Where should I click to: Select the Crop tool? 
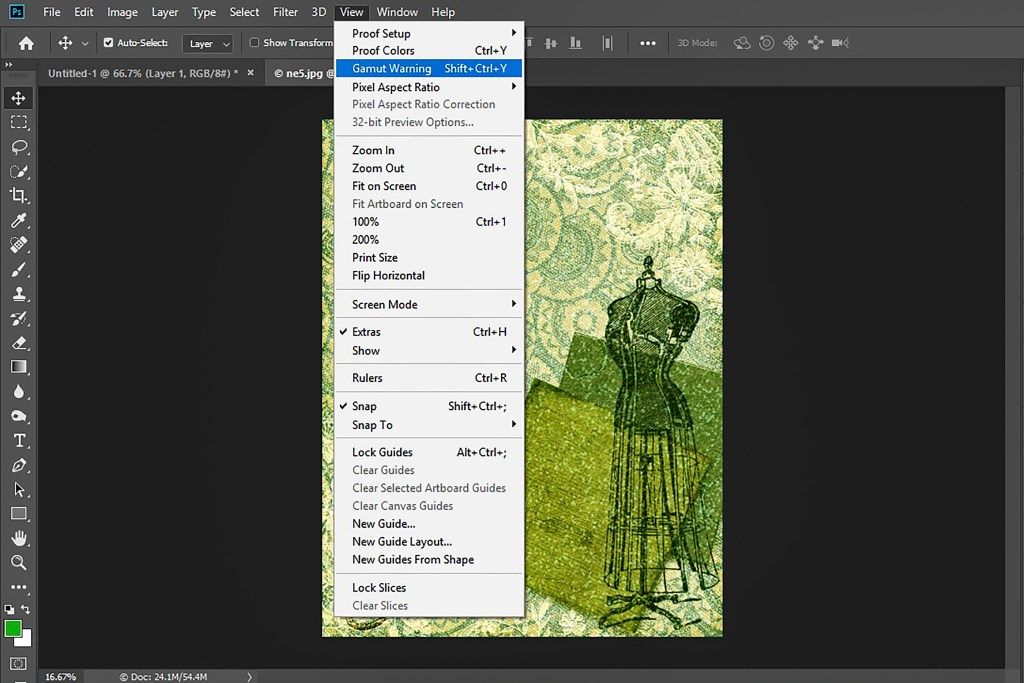[18, 196]
